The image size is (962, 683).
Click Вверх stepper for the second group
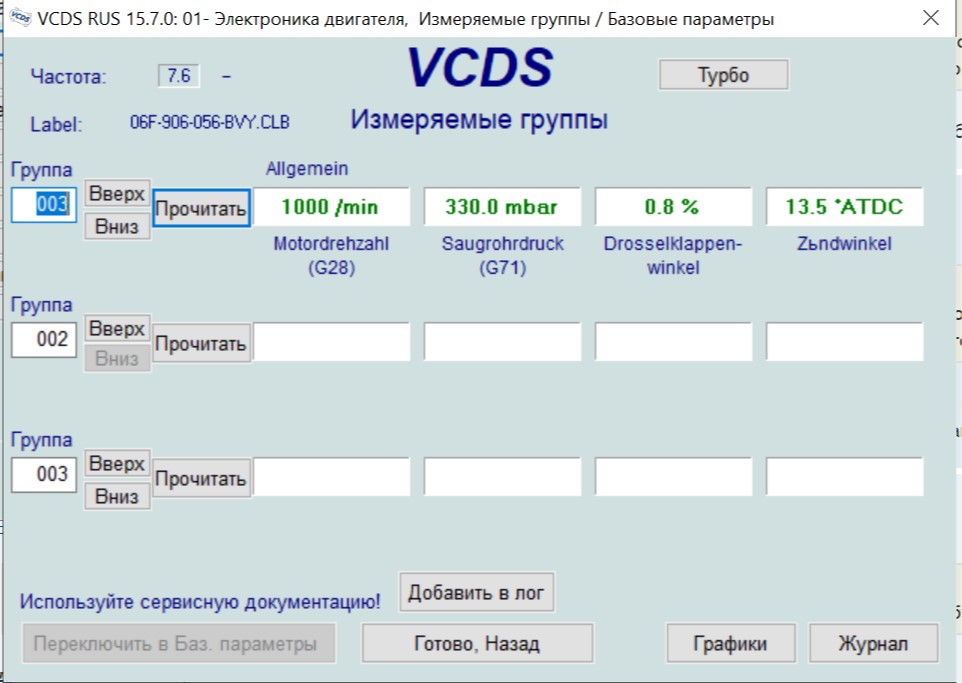117,328
